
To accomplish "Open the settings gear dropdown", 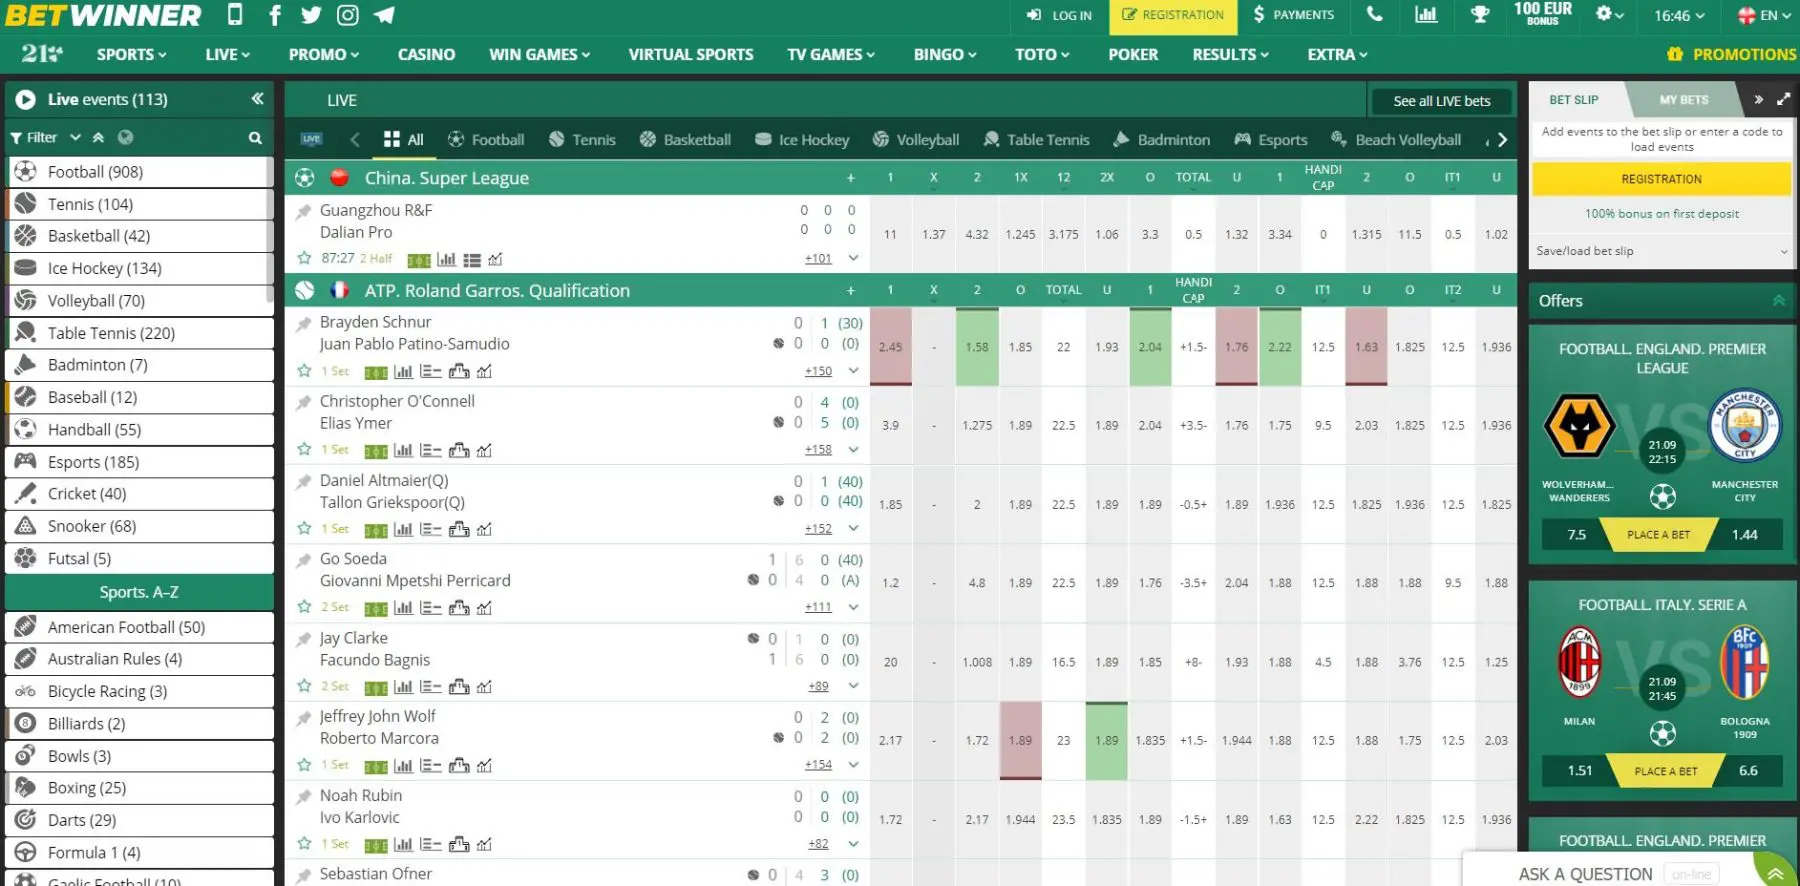I will 1610,15.
